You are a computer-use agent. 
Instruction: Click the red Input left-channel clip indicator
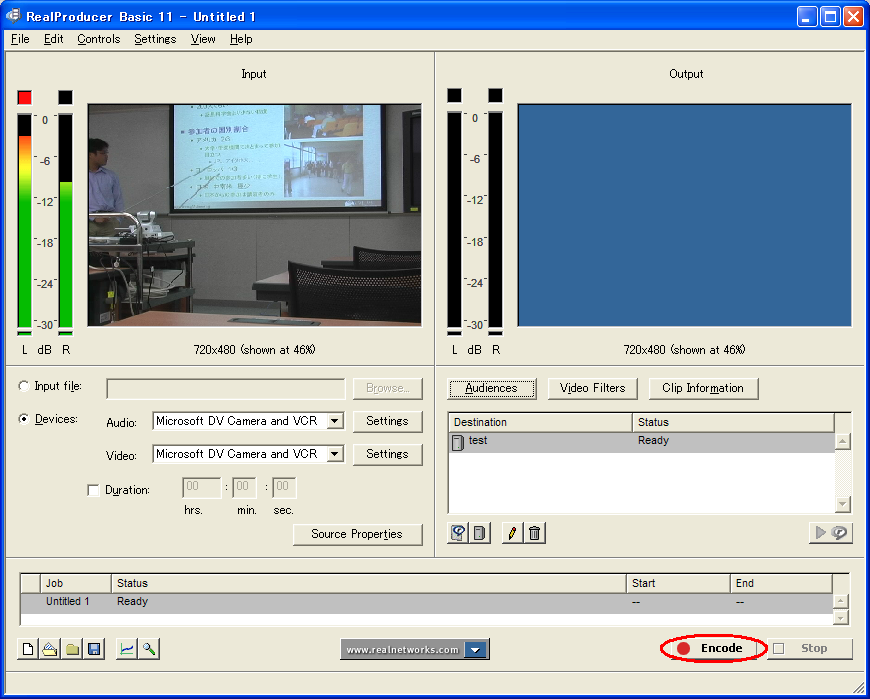[x=24, y=98]
